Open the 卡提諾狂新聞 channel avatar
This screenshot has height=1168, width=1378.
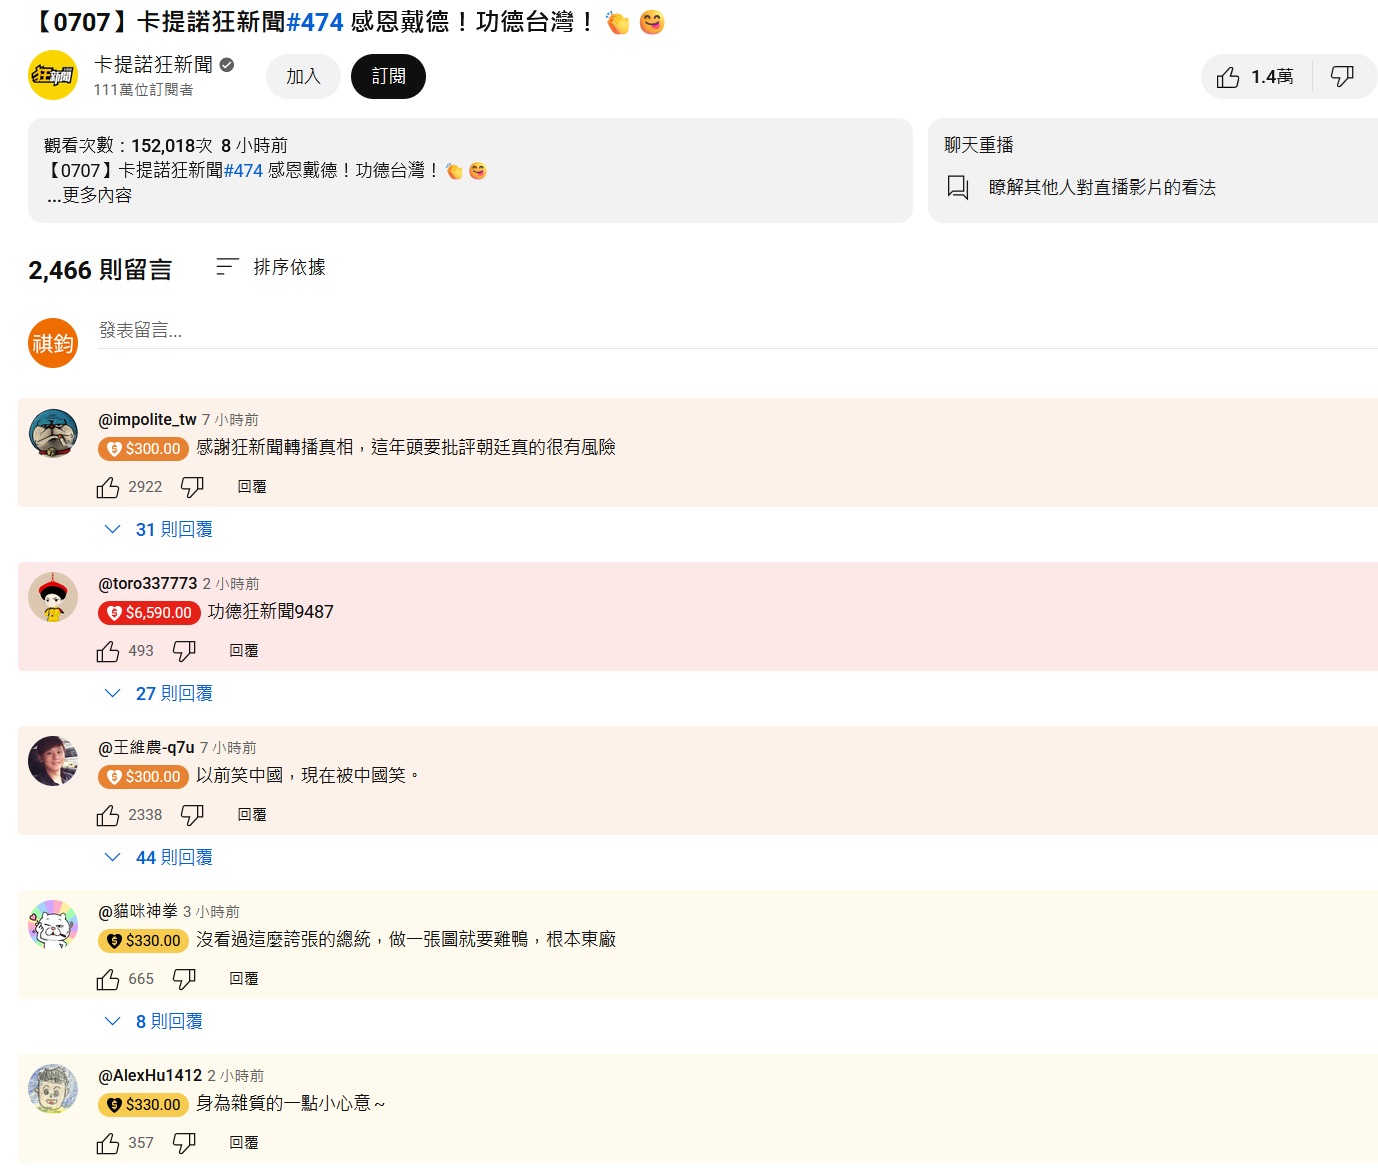point(53,76)
